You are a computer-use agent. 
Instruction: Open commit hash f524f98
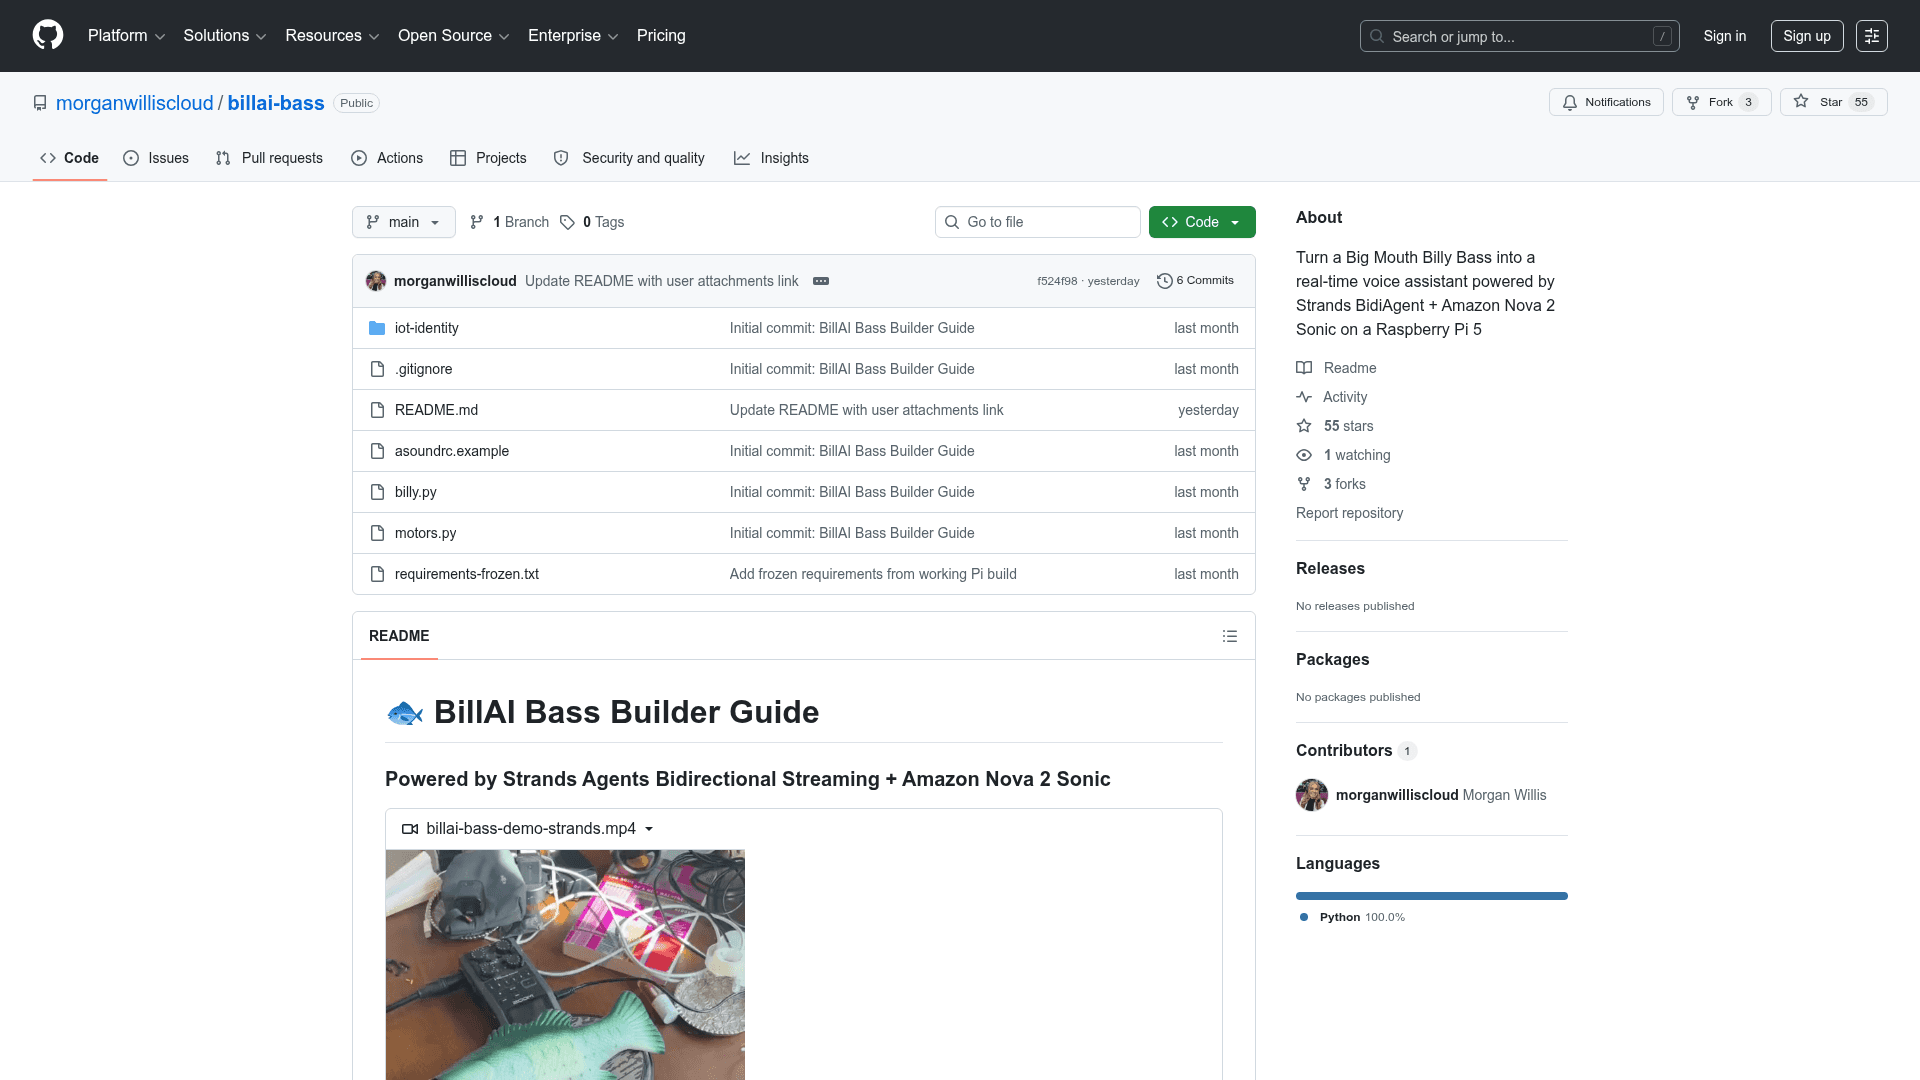pos(1057,281)
